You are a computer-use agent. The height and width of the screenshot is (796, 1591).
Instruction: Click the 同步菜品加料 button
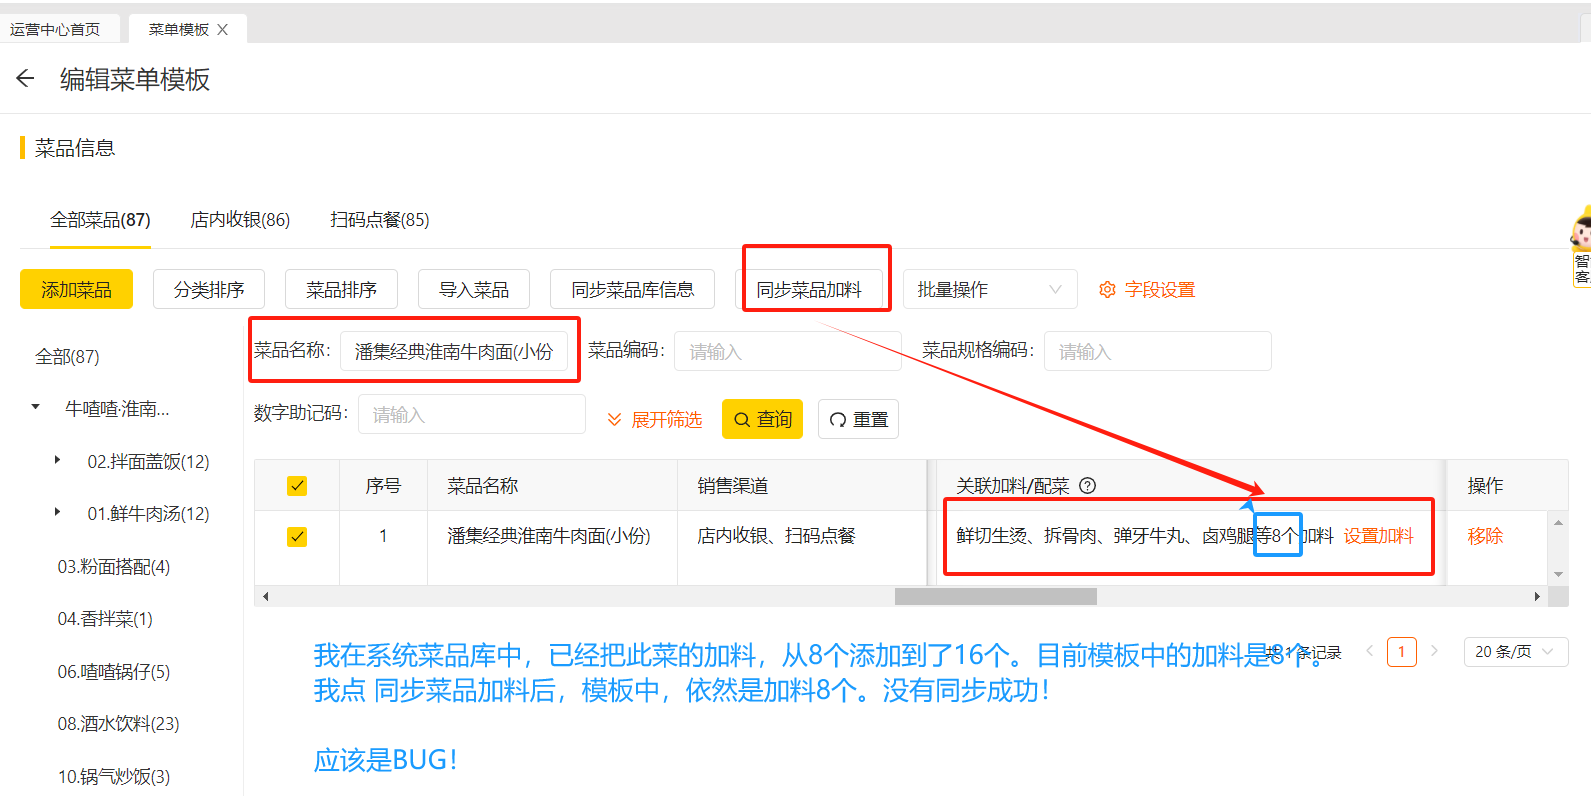click(x=809, y=290)
